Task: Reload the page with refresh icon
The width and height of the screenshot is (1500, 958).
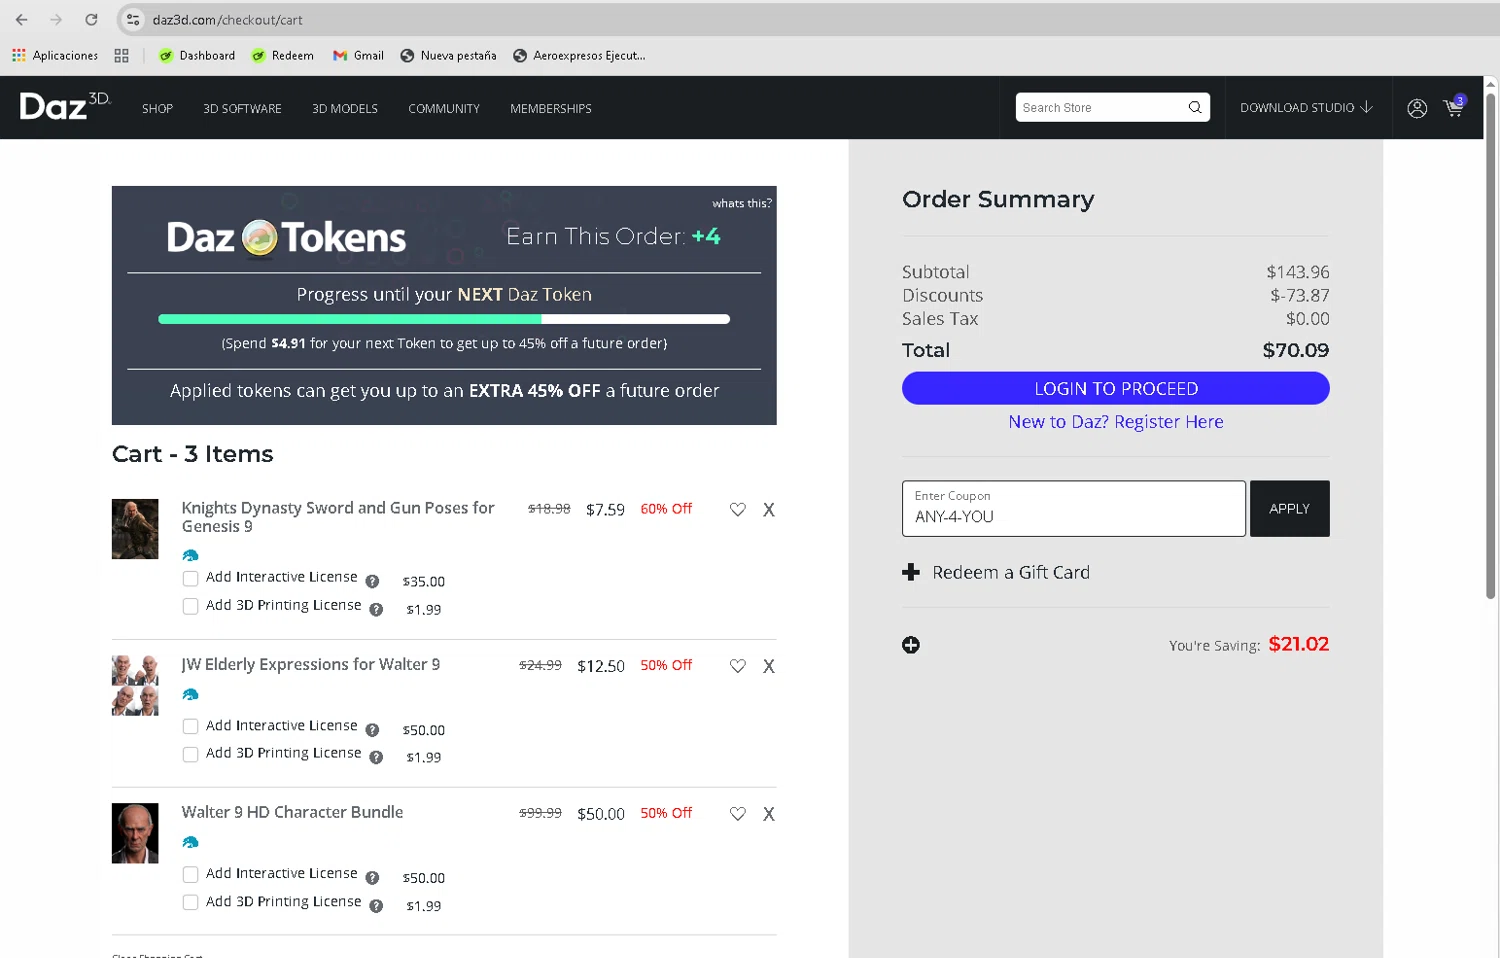Action: [91, 19]
